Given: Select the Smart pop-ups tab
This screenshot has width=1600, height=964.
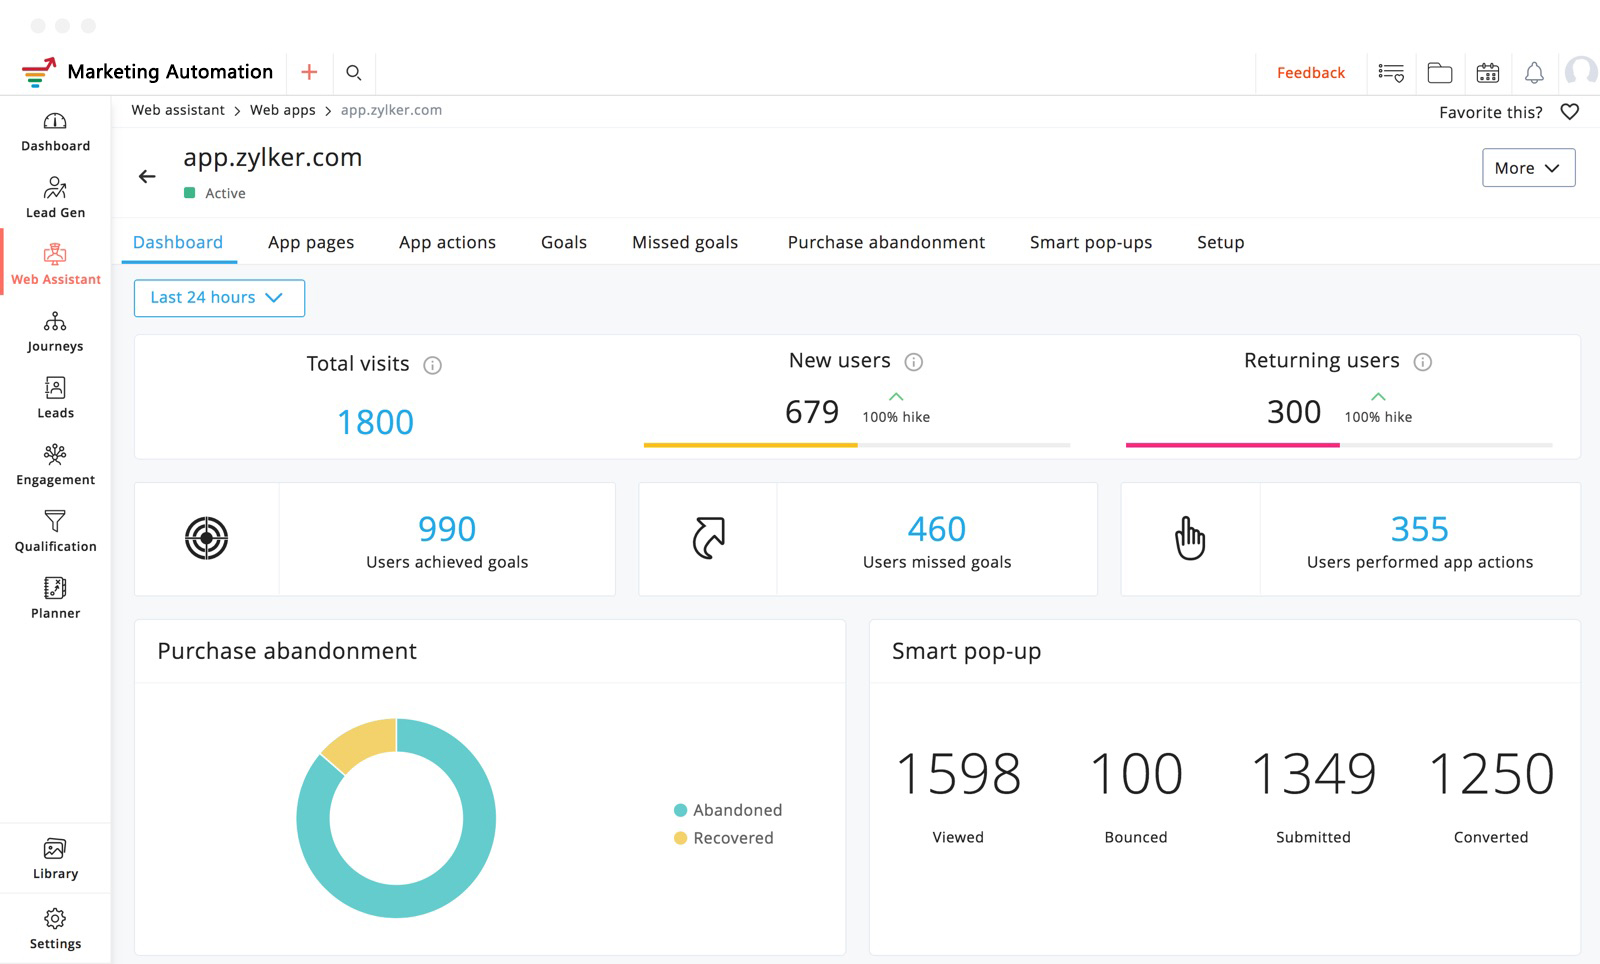Looking at the screenshot, I should point(1090,242).
